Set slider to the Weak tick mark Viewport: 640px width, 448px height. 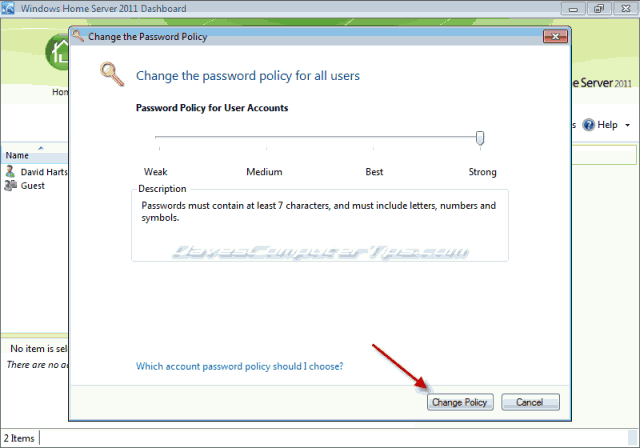[x=159, y=148]
